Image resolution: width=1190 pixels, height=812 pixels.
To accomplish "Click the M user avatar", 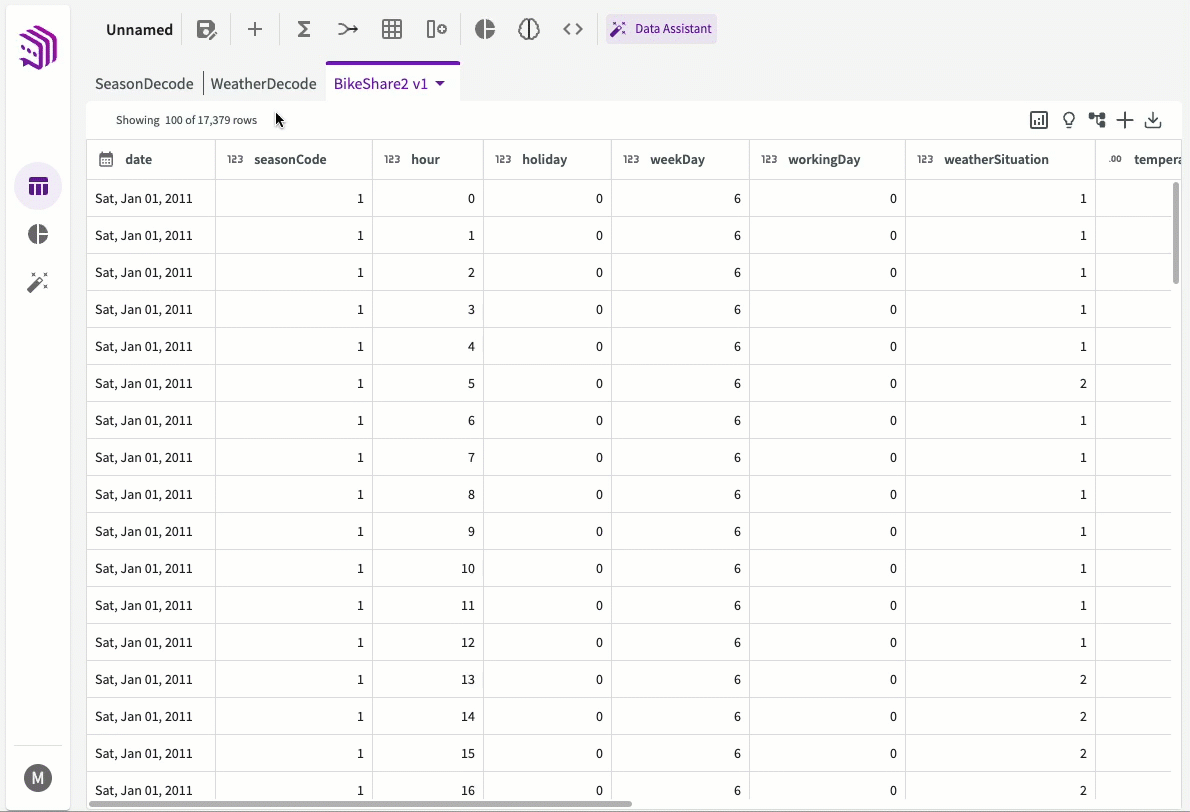I will point(38,778).
